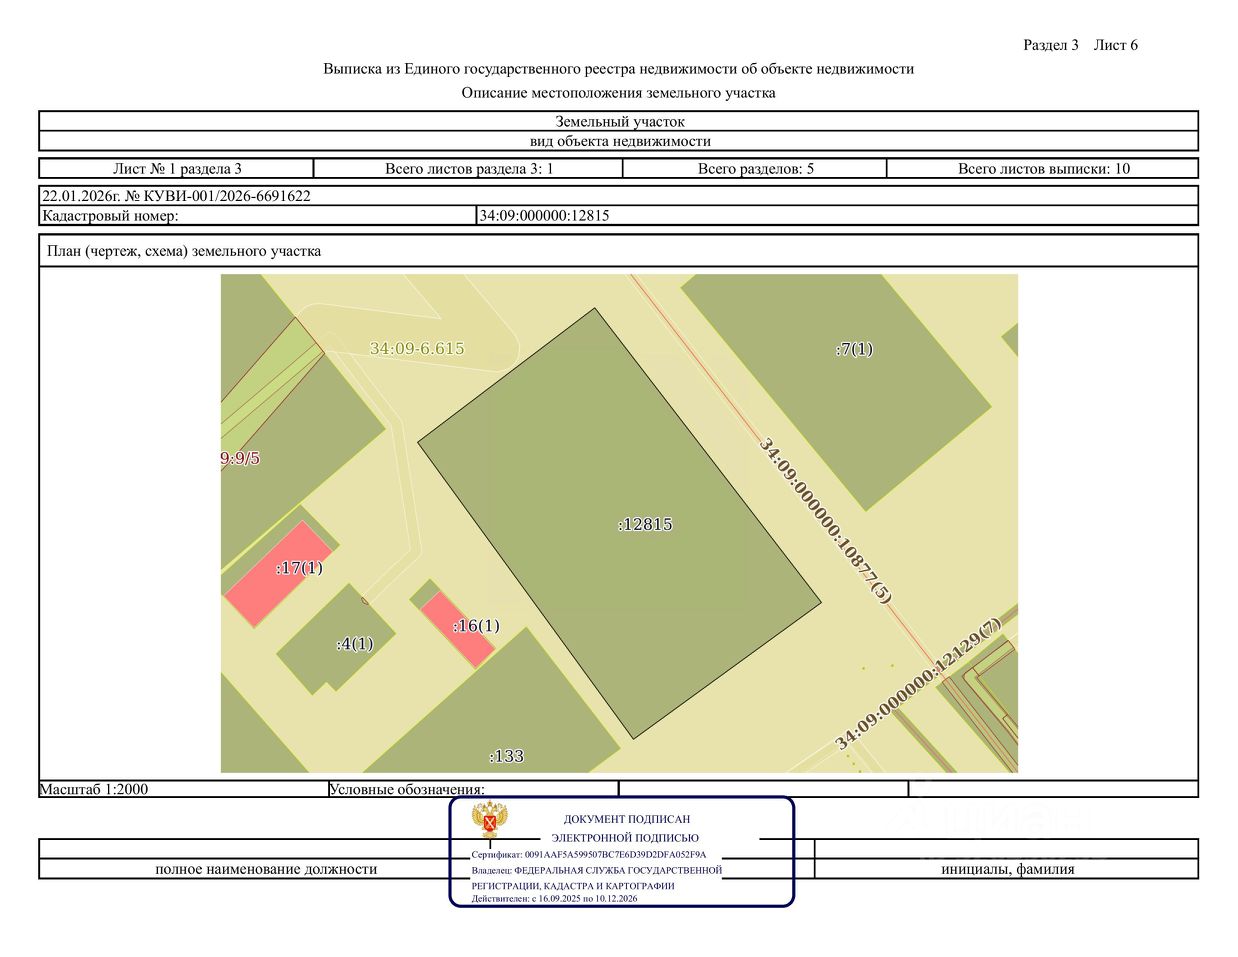Click the 'вид объекта недвижимости' row

point(619,141)
